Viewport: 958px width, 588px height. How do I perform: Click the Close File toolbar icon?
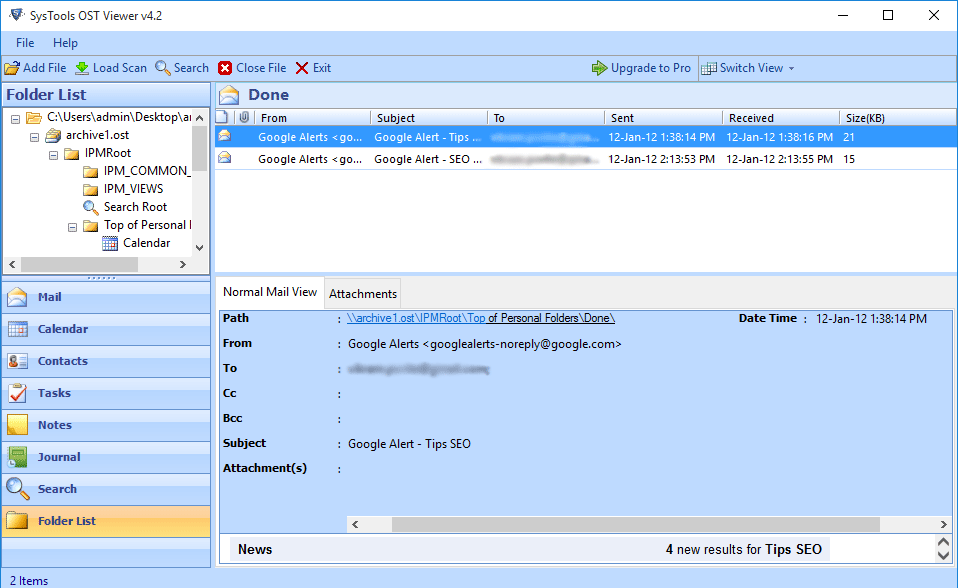[x=251, y=68]
